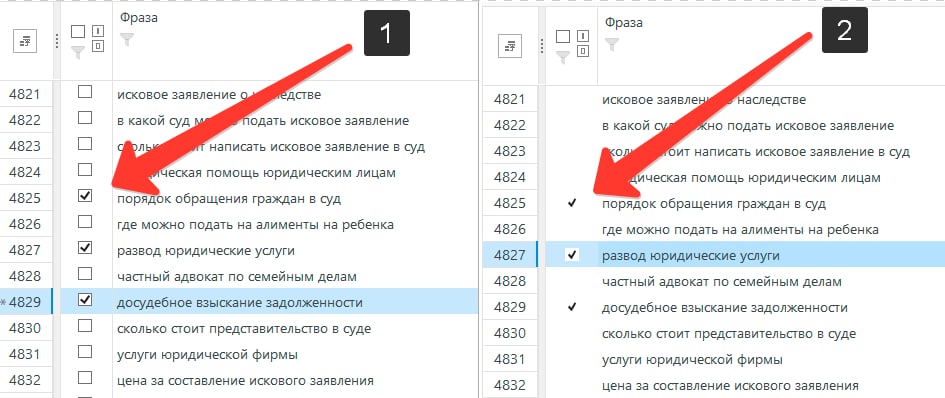Uncheck the box for row 4825 in left table
Screen dimensions: 945x398
pos(85,195)
